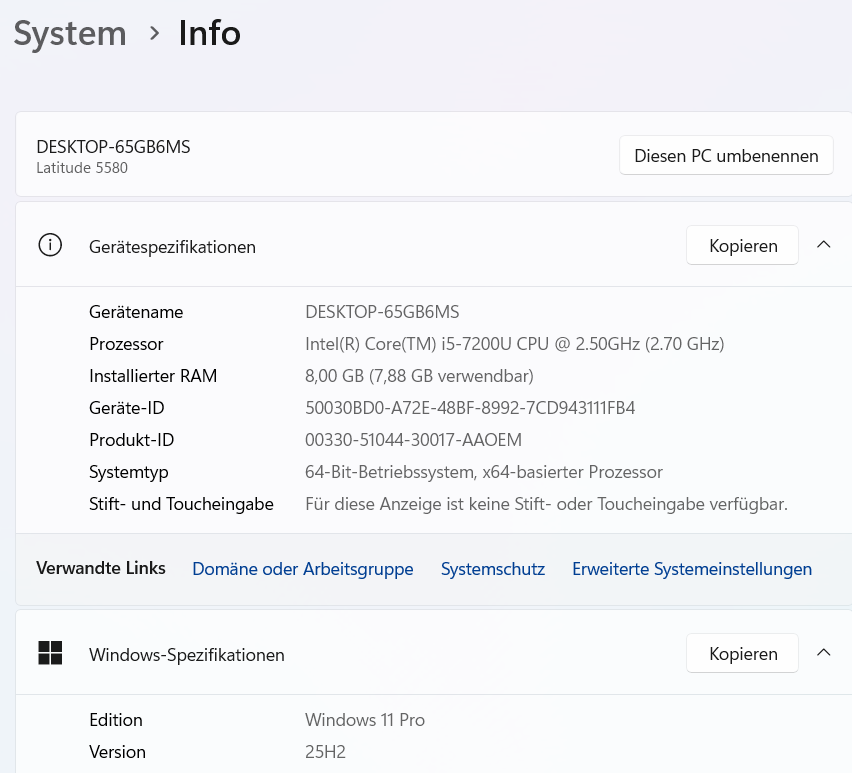Open Domäne oder Arbeitsgruppe link
This screenshot has height=773, width=852.
point(303,569)
